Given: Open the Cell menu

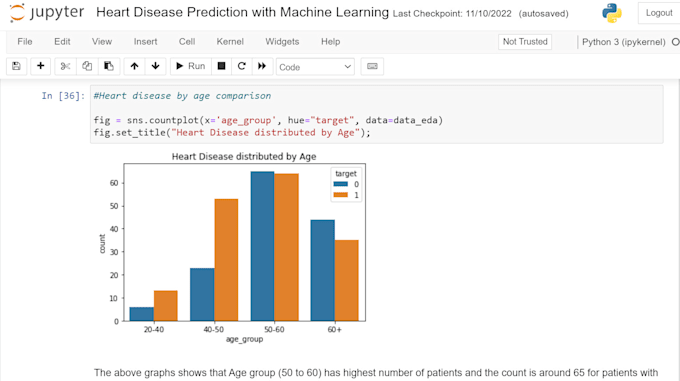Looking at the screenshot, I should coord(187,42).
